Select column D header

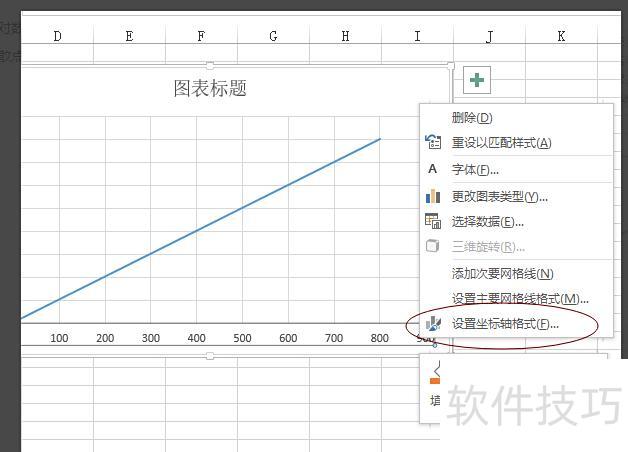[57, 36]
